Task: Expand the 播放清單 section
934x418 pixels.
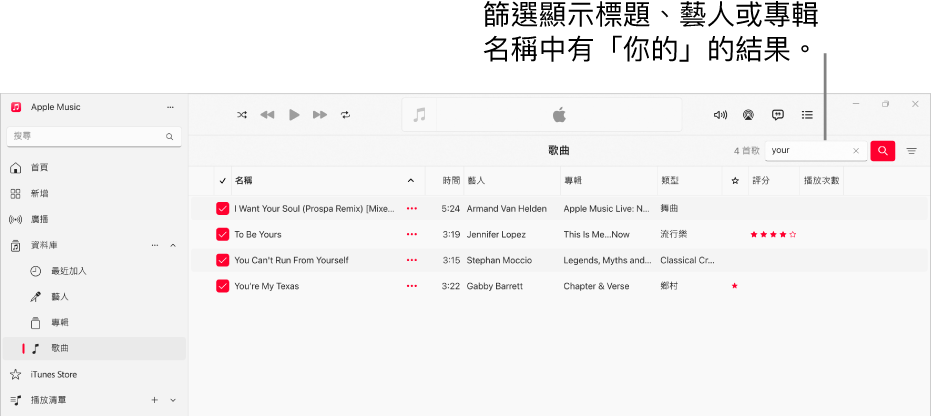Action: (173, 400)
